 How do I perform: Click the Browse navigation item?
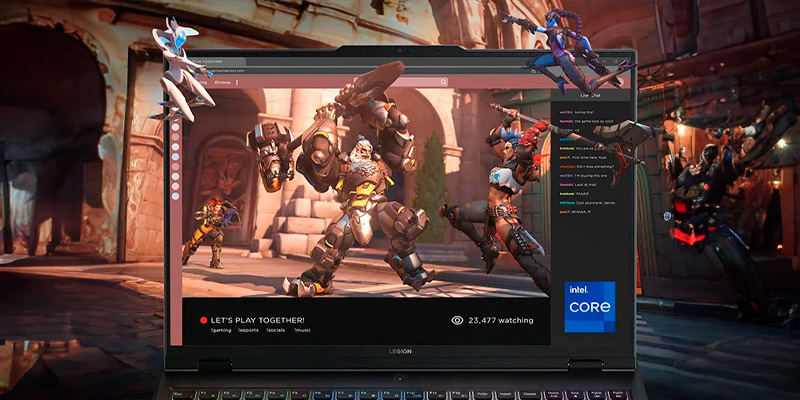coord(222,82)
